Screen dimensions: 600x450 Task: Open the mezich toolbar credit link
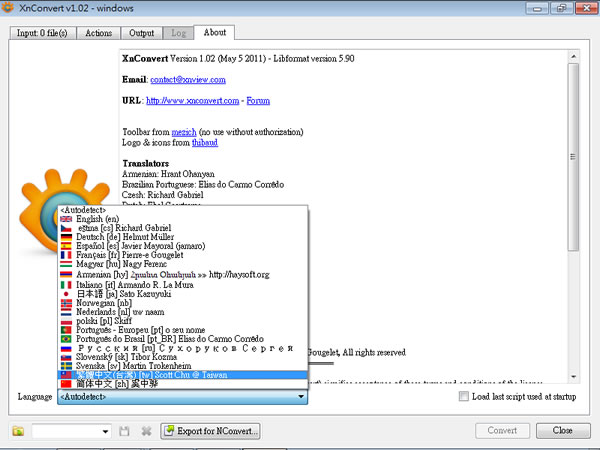click(x=184, y=132)
